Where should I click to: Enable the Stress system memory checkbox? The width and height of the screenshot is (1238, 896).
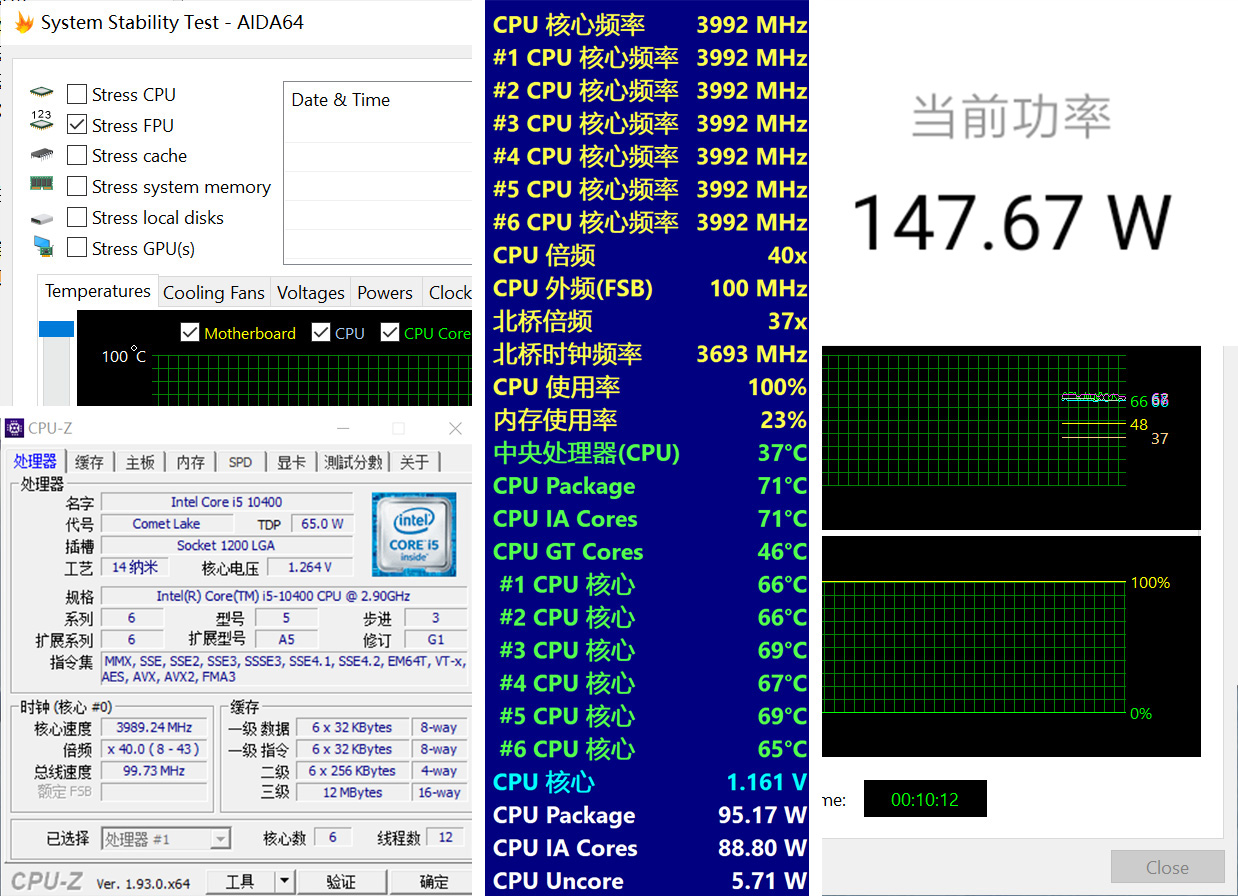(76, 186)
